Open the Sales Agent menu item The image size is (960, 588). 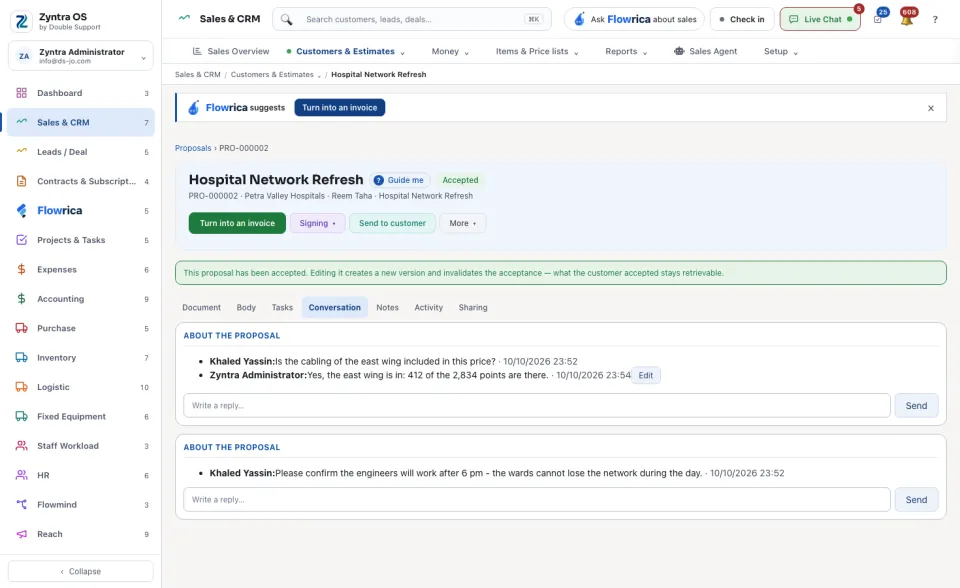(x=705, y=51)
